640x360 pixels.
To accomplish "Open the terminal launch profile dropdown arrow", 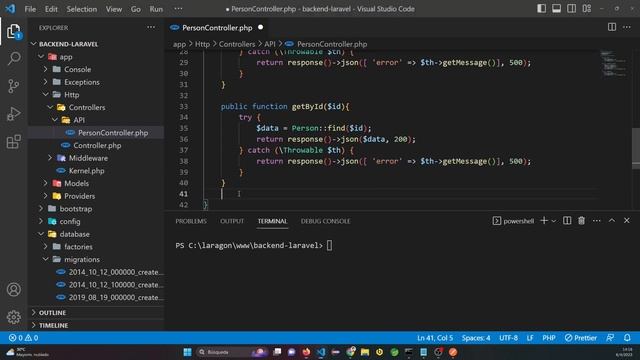I will [x=553, y=221].
